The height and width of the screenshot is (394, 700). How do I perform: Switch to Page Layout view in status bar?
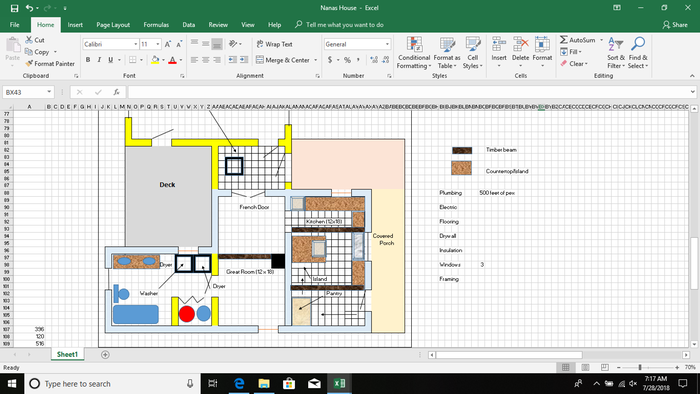tap(585, 367)
